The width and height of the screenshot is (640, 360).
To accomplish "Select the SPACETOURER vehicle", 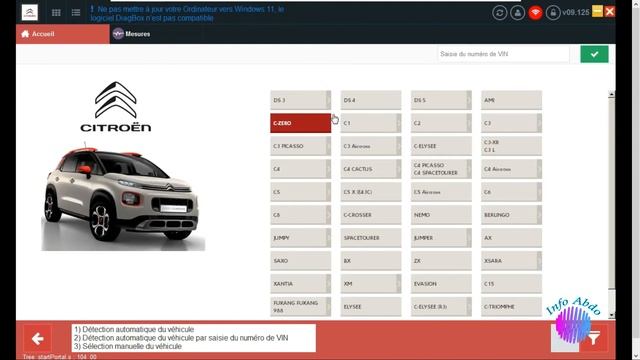I will tap(371, 238).
